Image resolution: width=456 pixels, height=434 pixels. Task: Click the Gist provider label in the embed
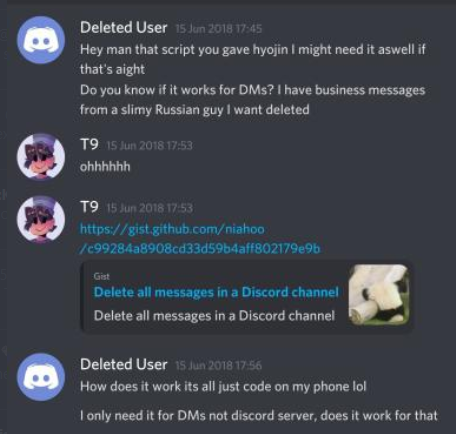click(101, 276)
